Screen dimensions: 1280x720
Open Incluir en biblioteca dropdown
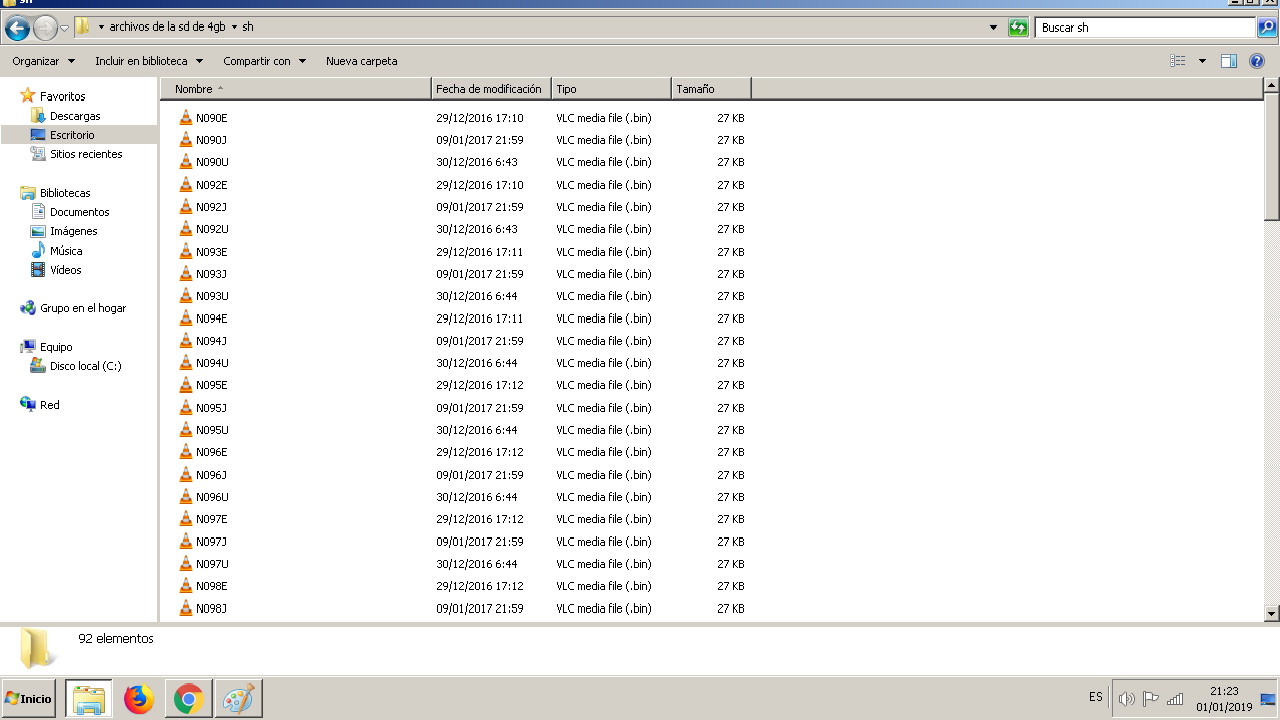pos(149,61)
